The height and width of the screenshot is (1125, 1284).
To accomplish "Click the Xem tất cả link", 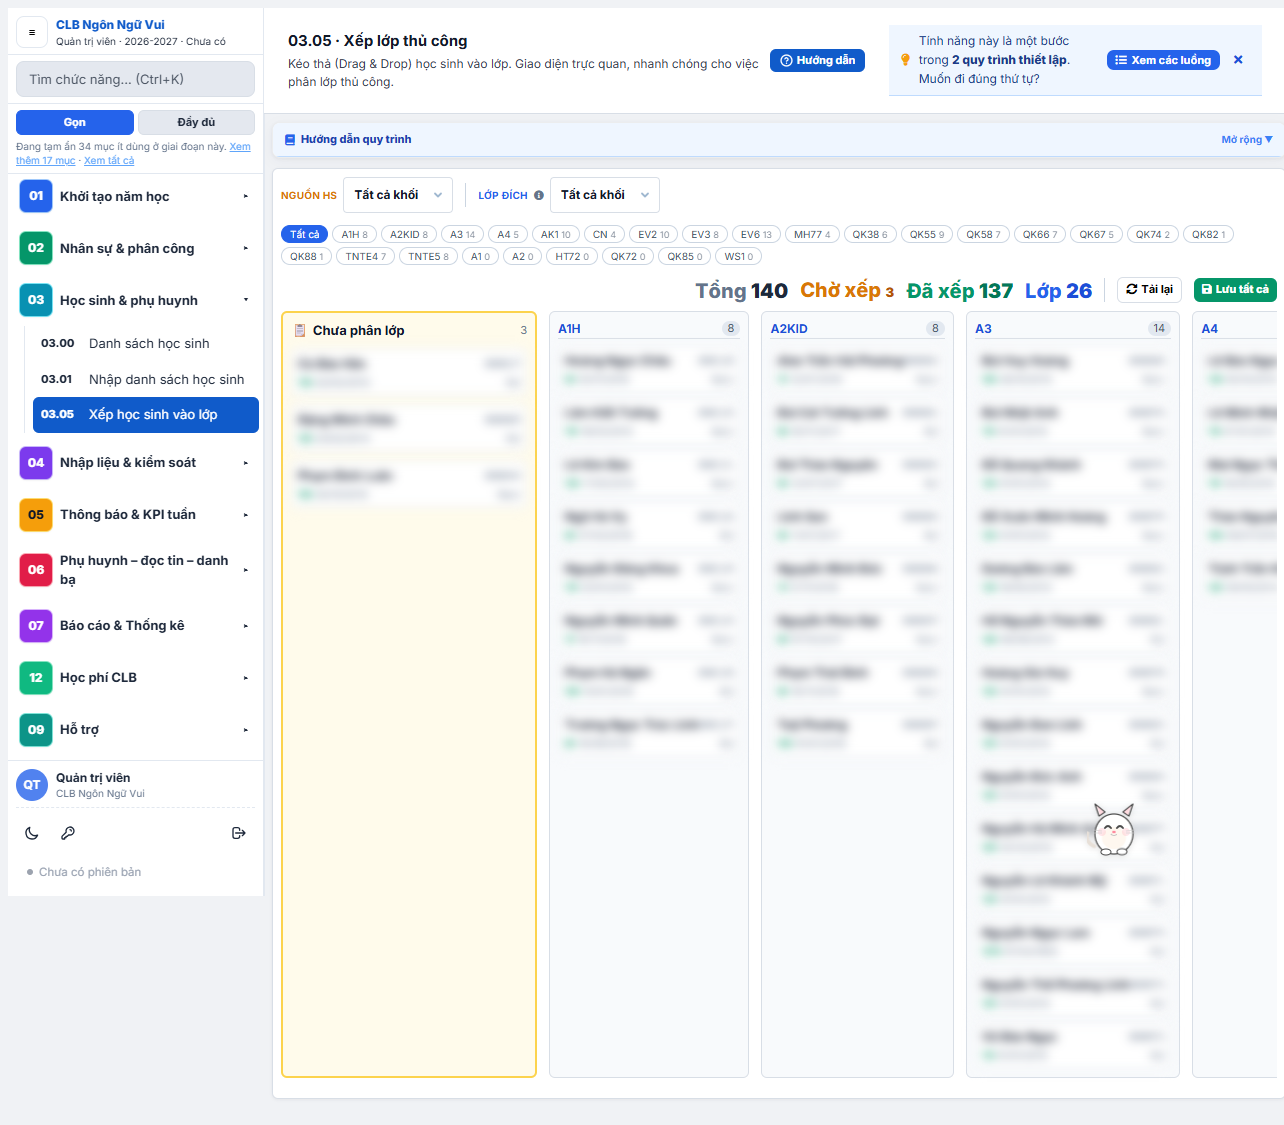I will [x=109, y=161].
